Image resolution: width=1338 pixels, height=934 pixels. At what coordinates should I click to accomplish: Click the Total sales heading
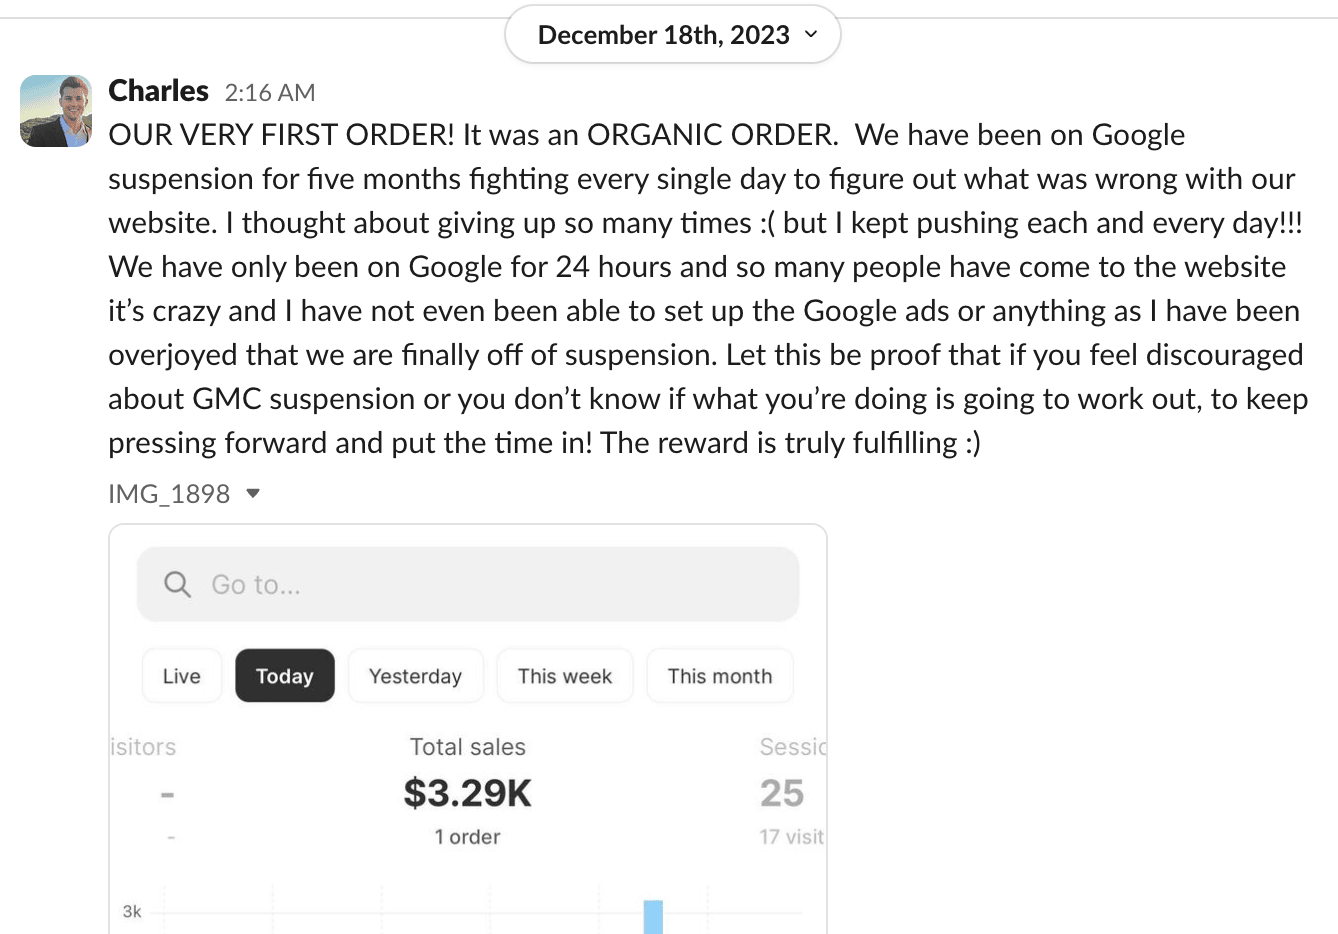tap(467, 747)
